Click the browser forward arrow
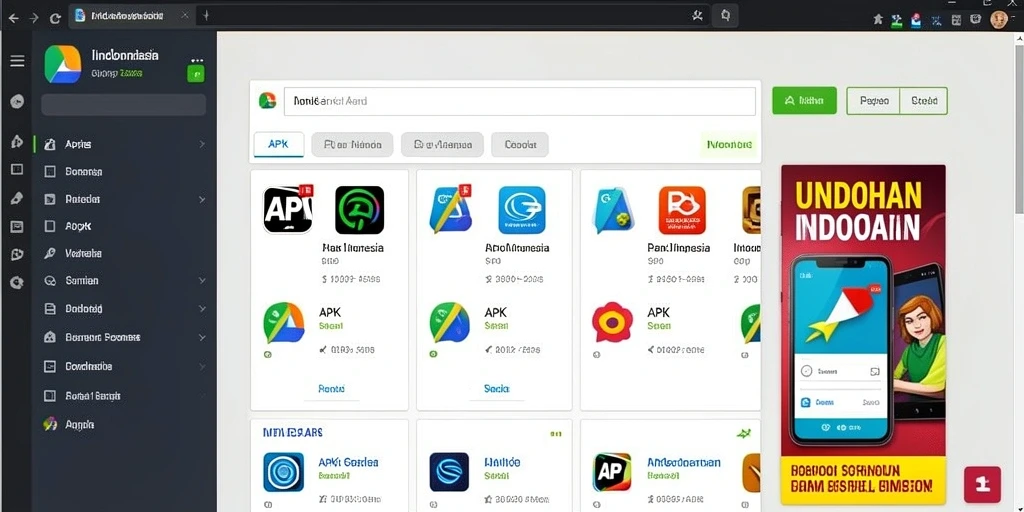The width and height of the screenshot is (1024, 512). tap(33, 18)
